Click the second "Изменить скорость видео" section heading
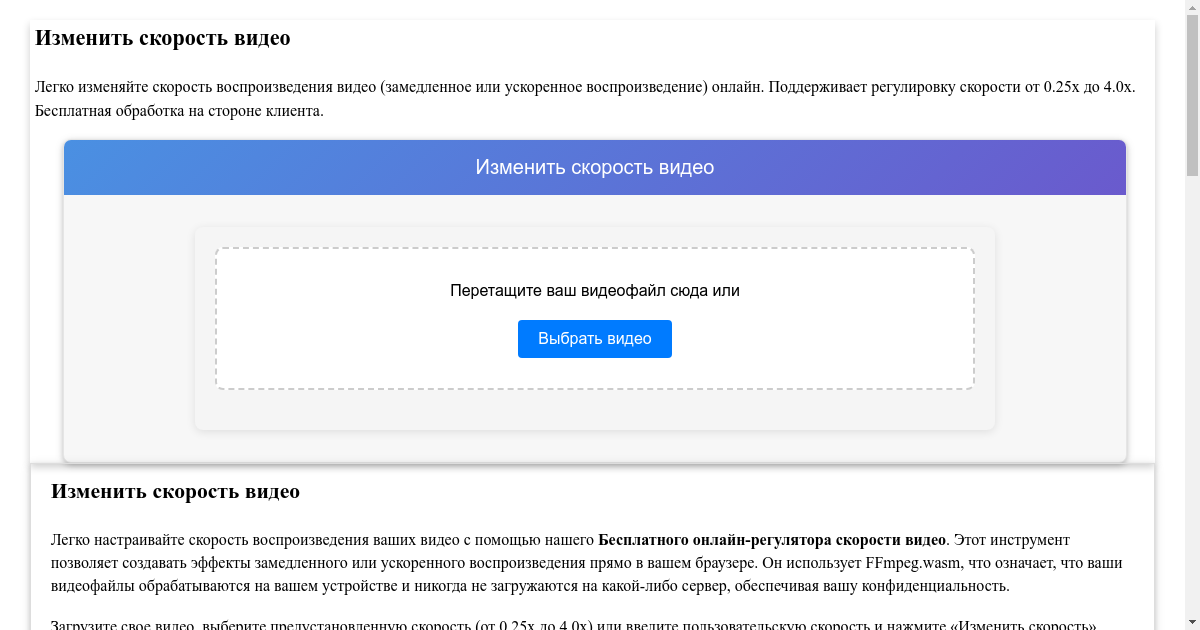 pos(176,491)
